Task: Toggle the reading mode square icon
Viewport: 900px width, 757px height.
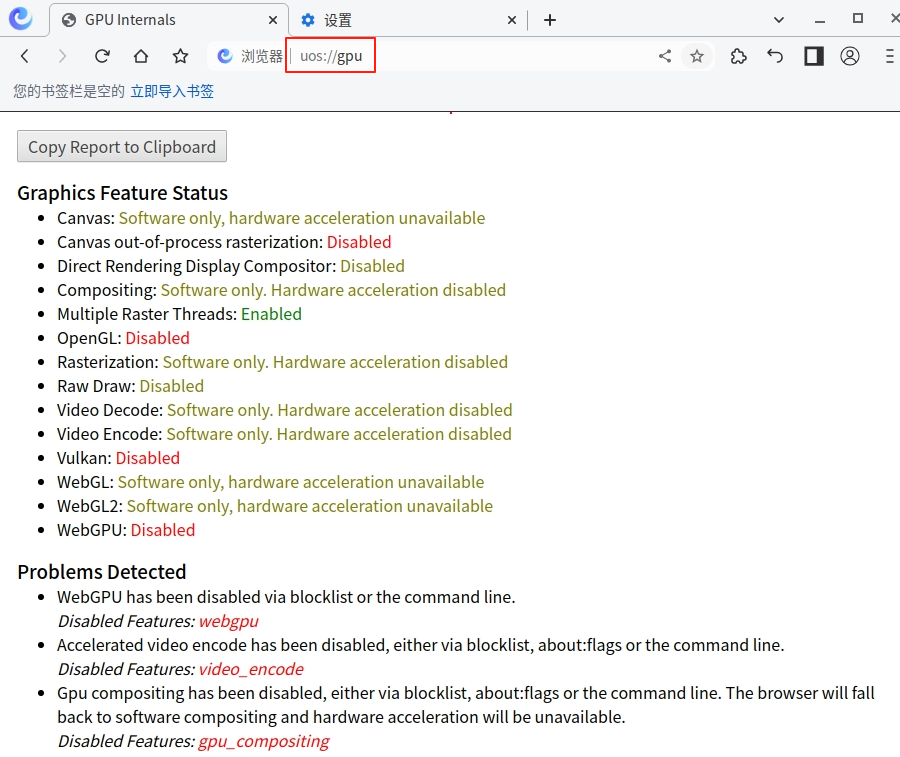Action: coord(812,56)
